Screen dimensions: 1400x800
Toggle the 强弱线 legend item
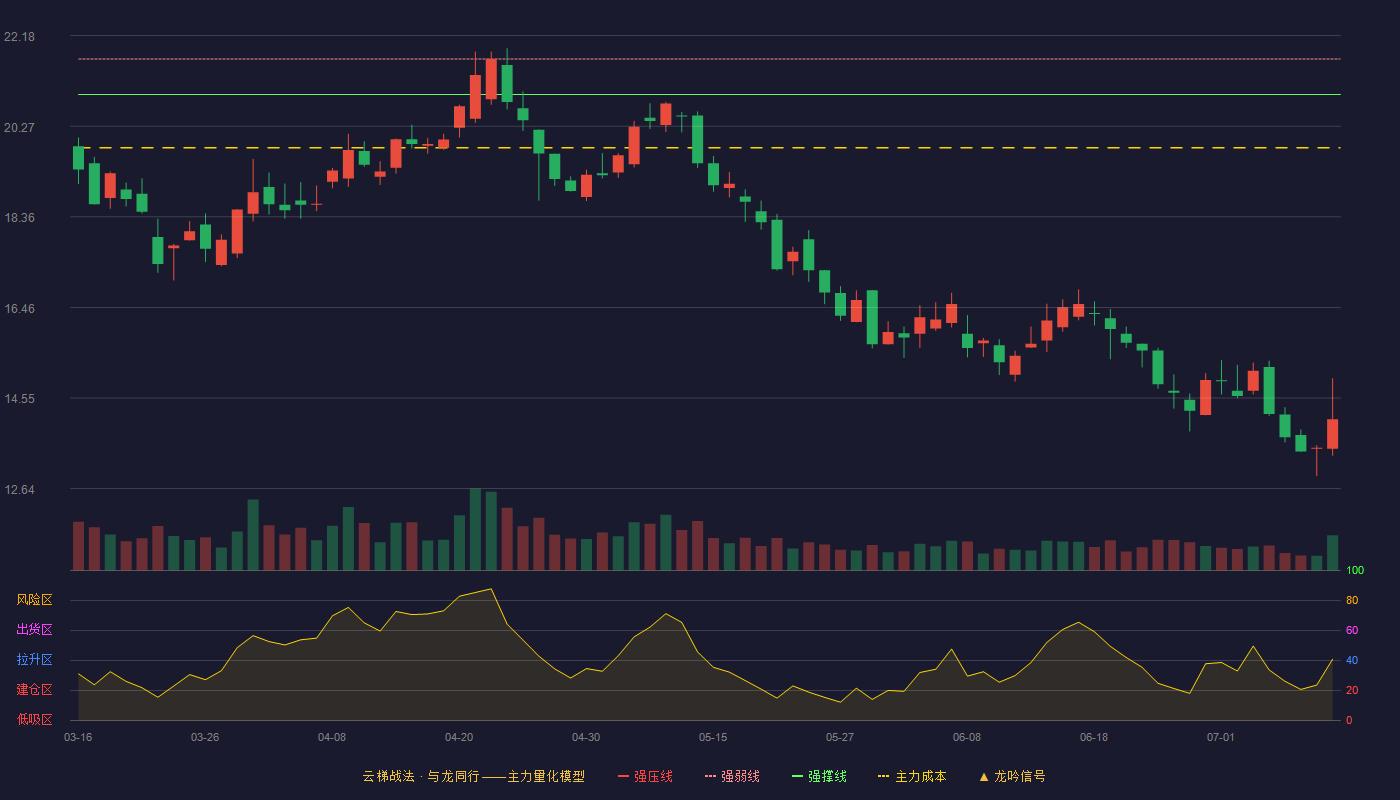coord(732,776)
